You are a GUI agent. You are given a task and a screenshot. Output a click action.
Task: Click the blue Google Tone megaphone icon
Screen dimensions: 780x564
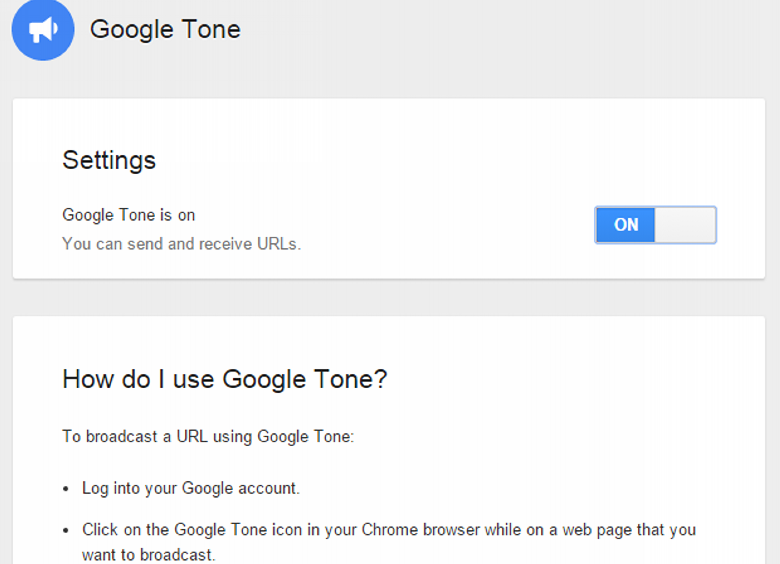click(x=43, y=29)
